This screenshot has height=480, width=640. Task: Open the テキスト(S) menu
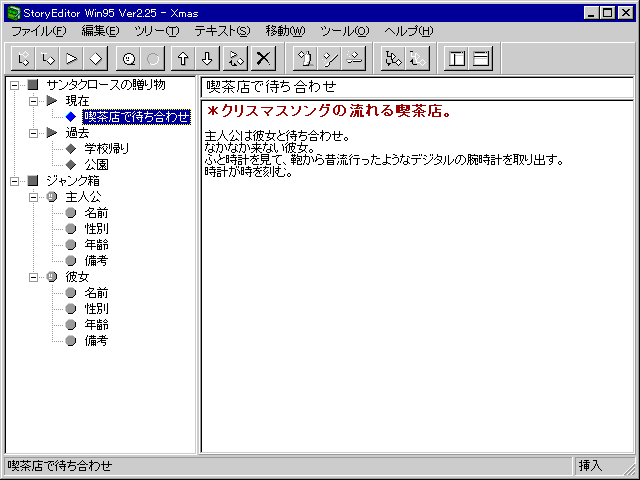[x=222, y=31]
